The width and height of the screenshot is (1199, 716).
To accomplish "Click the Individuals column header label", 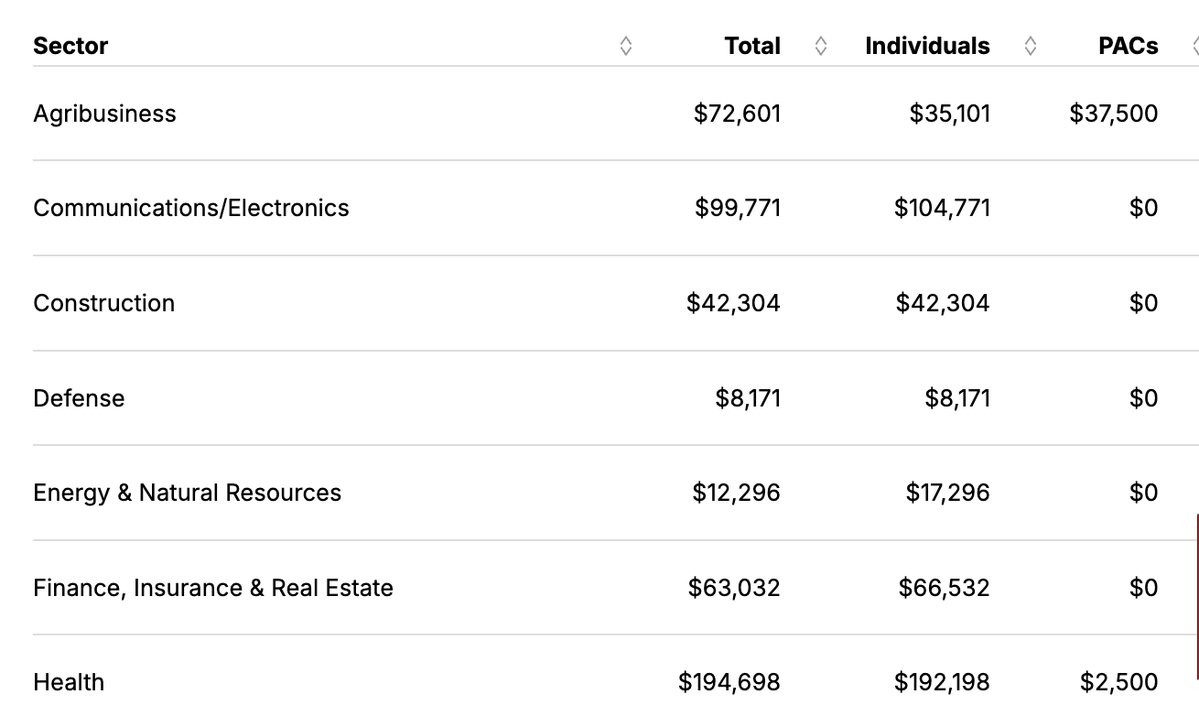I will (x=927, y=46).
